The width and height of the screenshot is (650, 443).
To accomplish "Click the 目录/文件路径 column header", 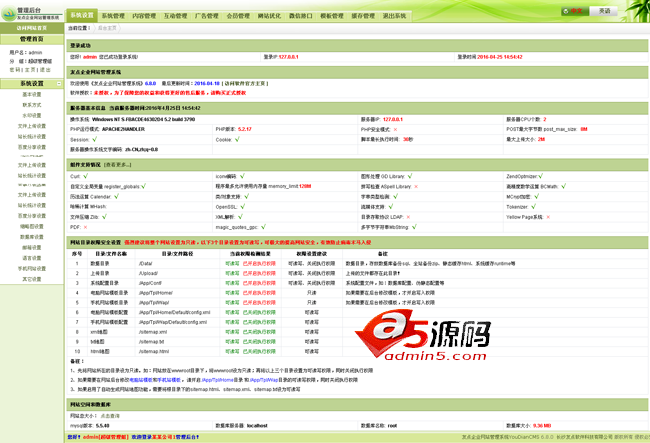I will [177, 254].
